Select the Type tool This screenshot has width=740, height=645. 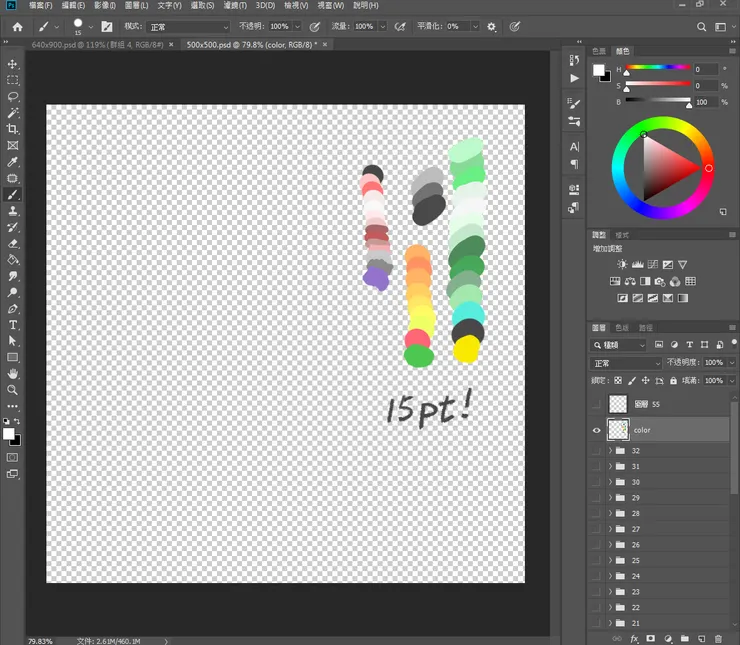[13, 325]
